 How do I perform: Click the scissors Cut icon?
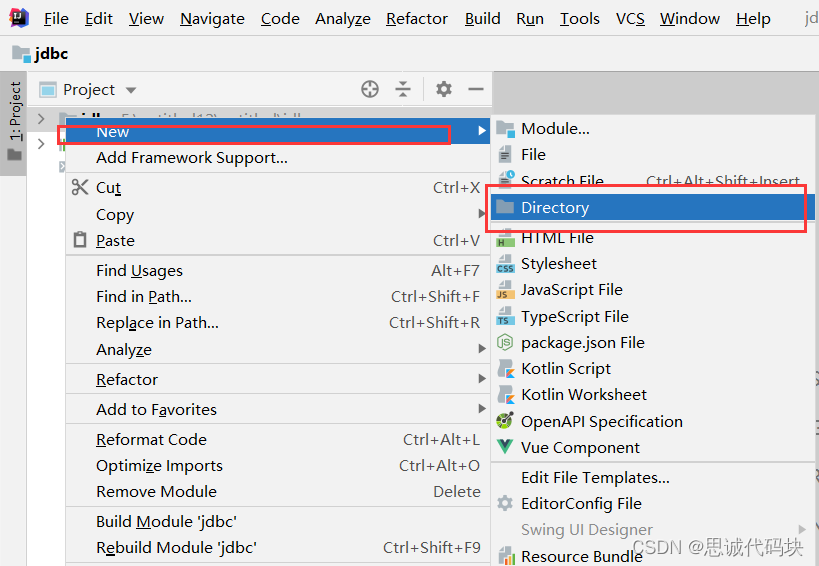80,187
